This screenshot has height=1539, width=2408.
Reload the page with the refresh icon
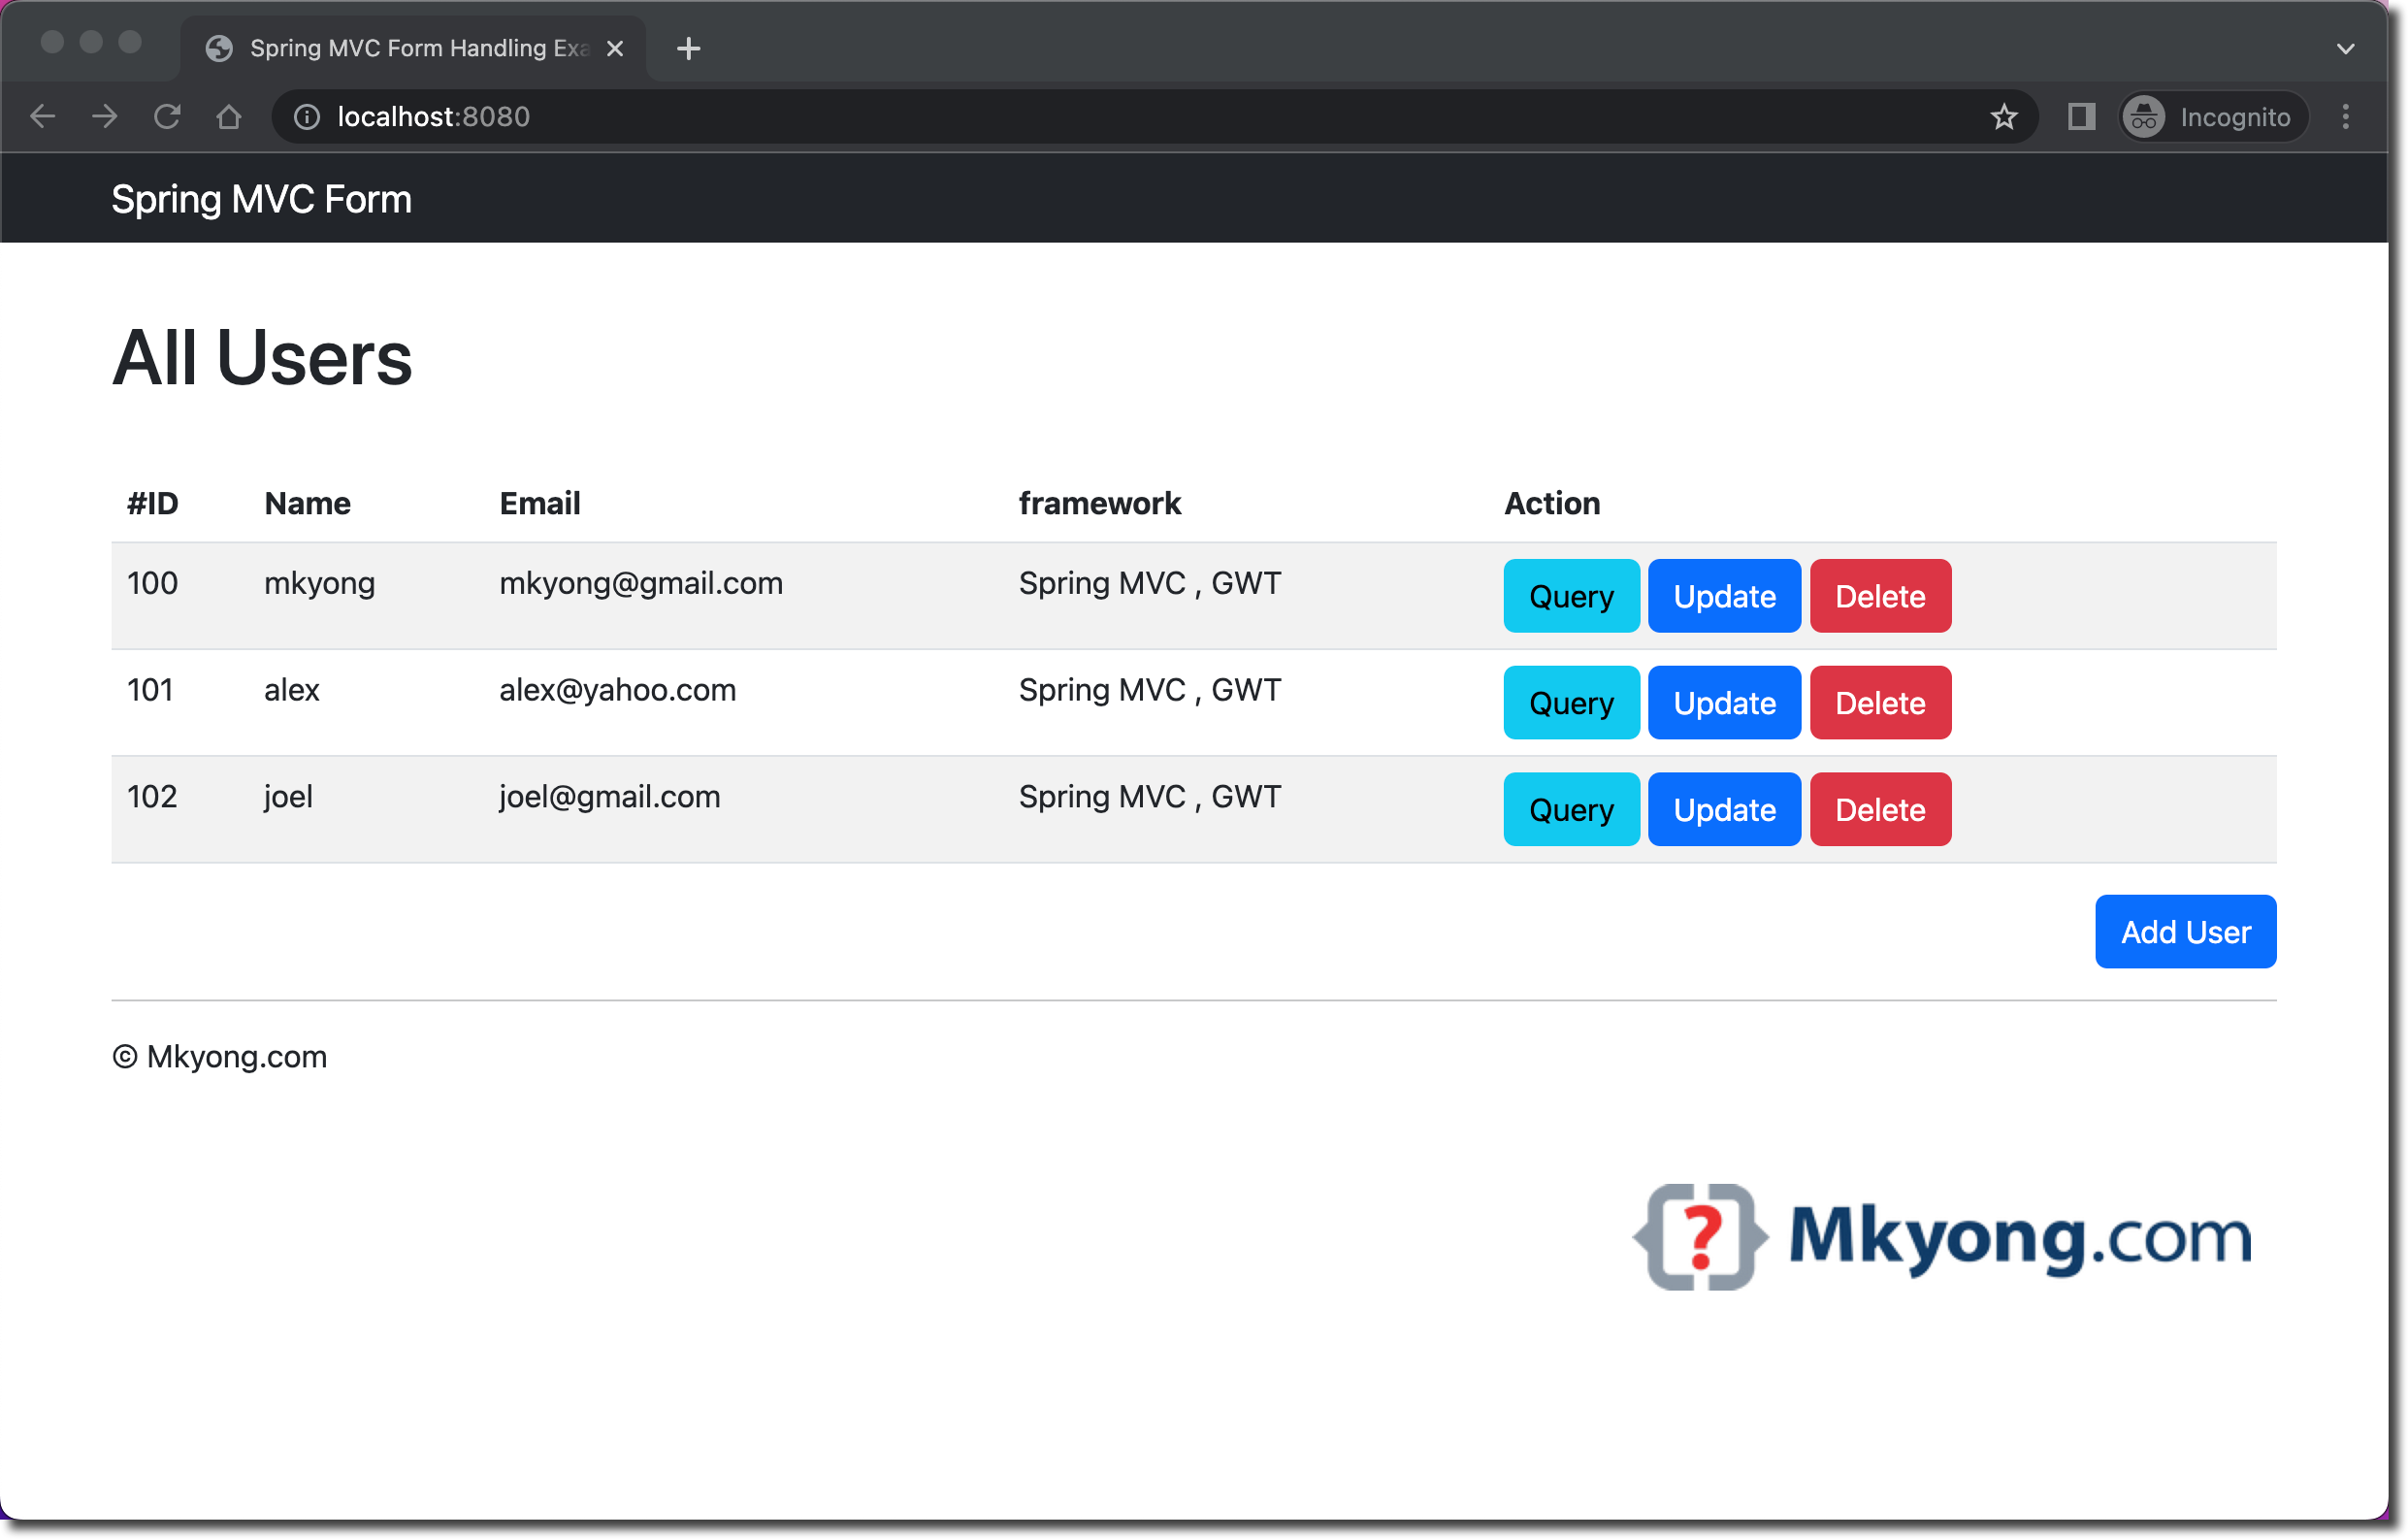click(167, 116)
